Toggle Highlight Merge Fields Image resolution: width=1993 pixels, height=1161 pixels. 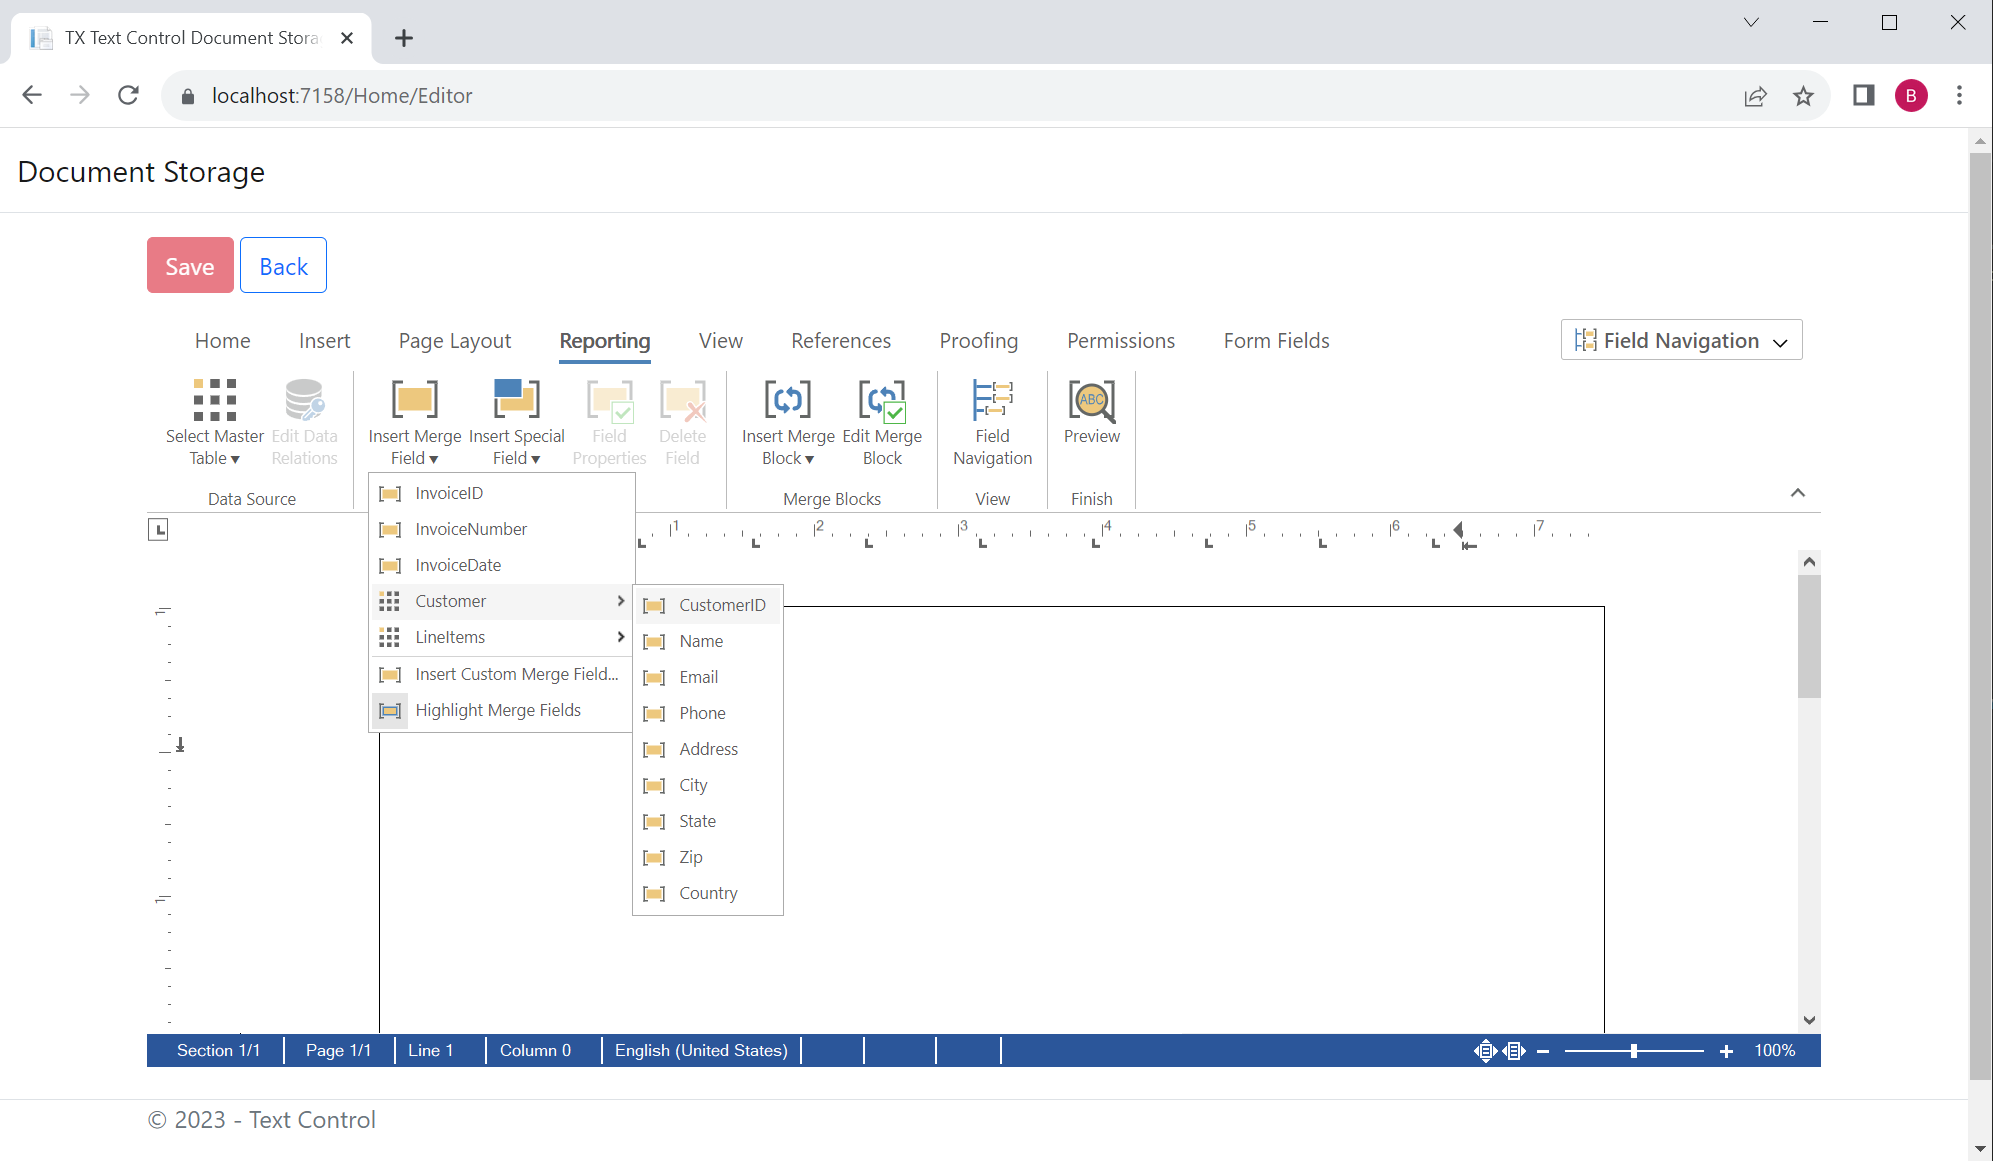498,710
